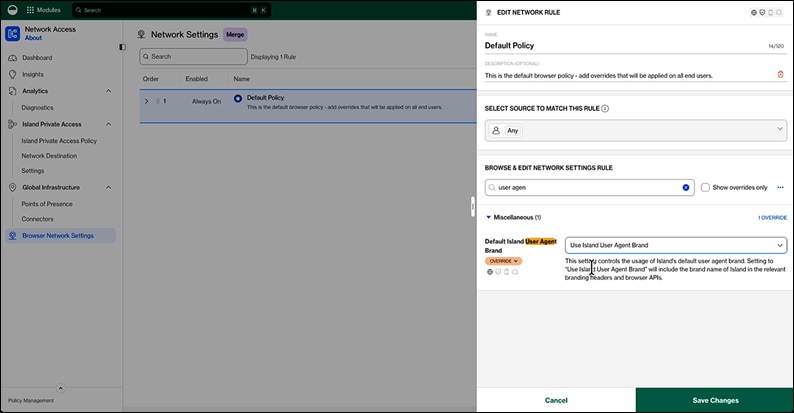Click the top bar global Search field
Viewport: 794px width, 413px height.
[x=171, y=10]
